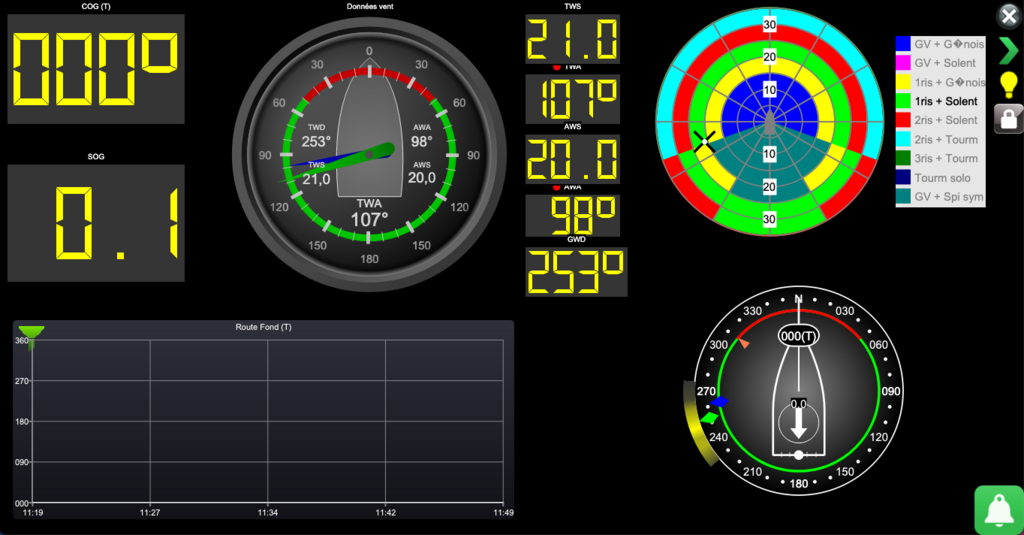Click the TWA 107° digital display

coord(573,99)
